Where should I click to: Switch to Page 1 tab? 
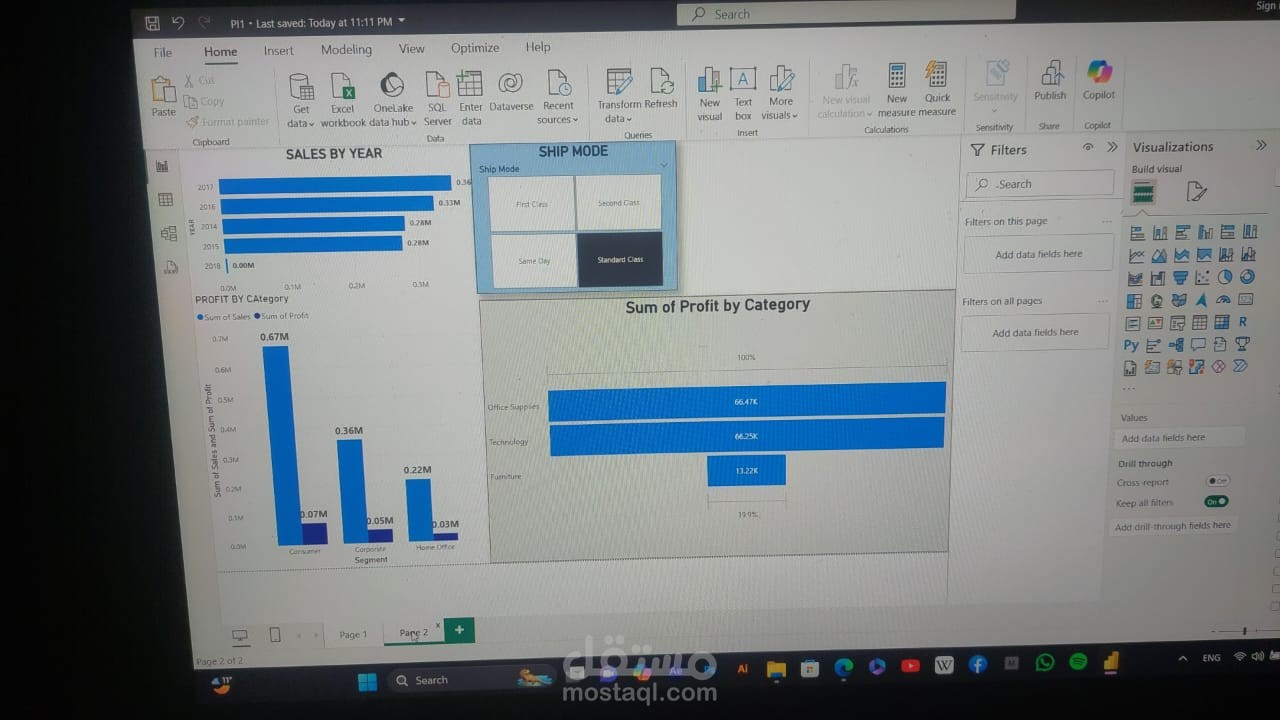(x=353, y=634)
